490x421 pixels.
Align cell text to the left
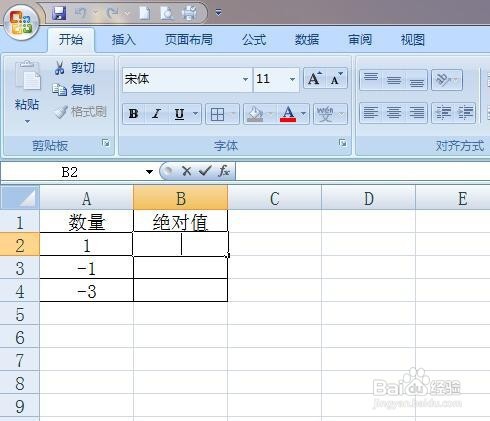click(371, 113)
